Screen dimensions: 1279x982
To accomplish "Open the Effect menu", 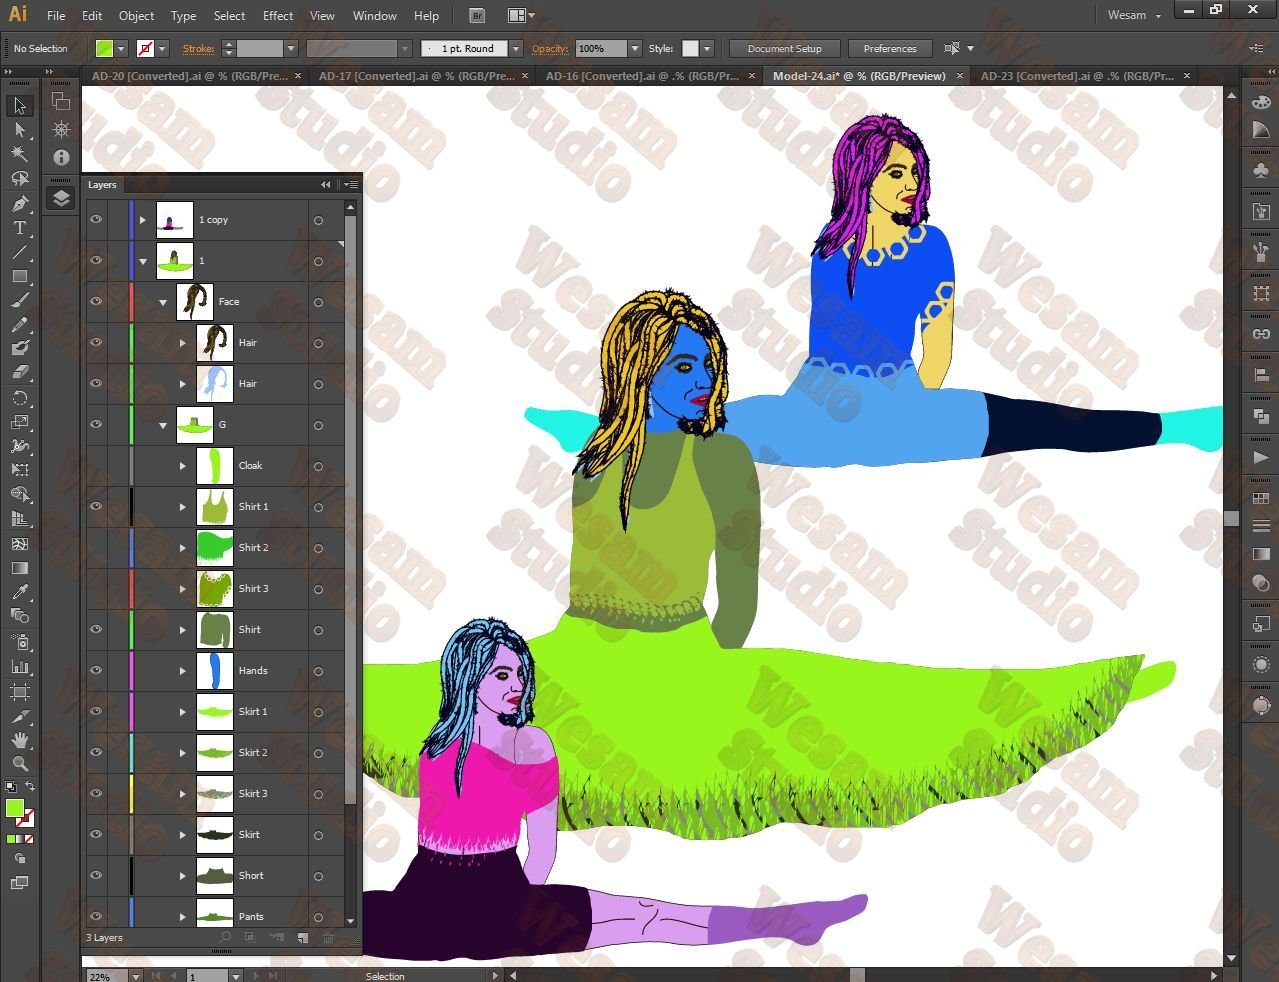I will pyautogui.click(x=278, y=15).
